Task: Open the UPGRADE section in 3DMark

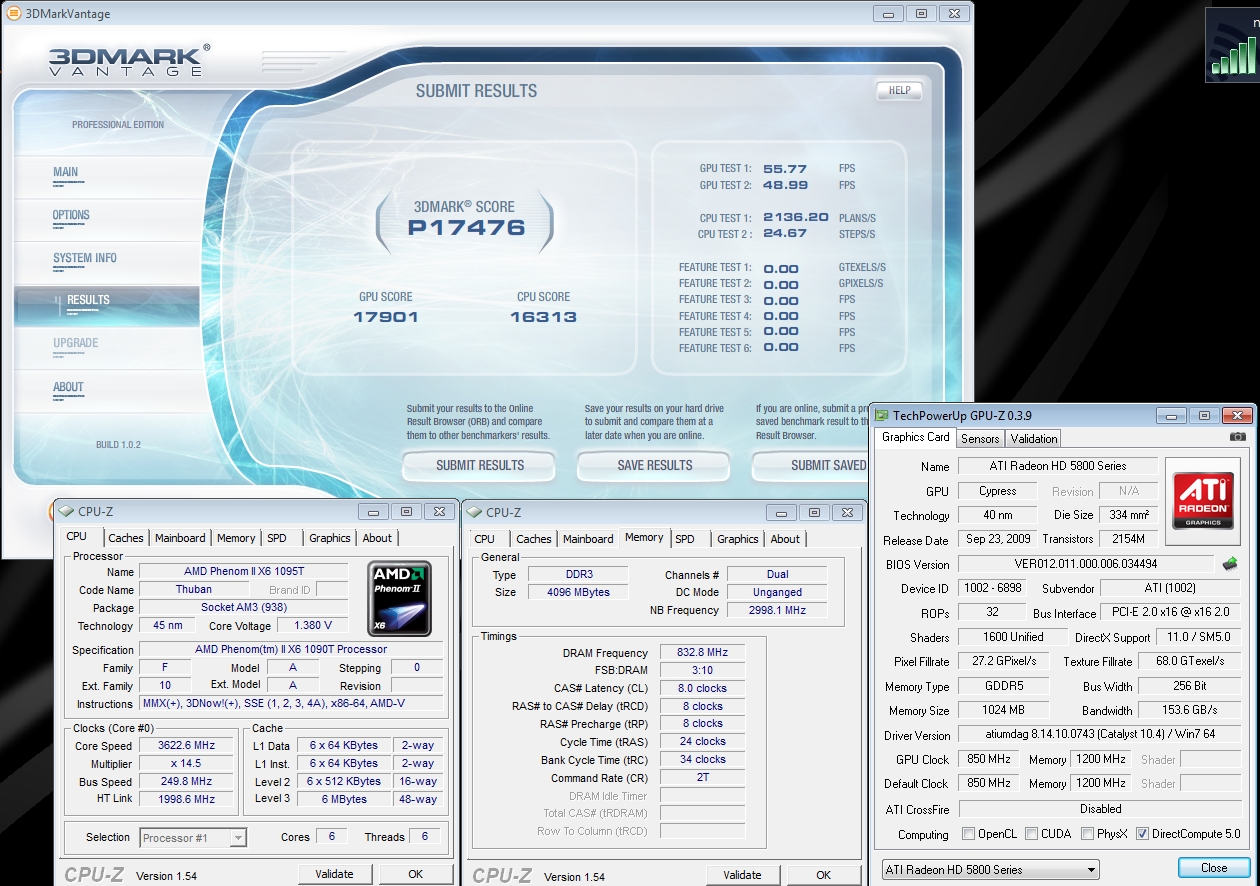Action: pos(76,343)
